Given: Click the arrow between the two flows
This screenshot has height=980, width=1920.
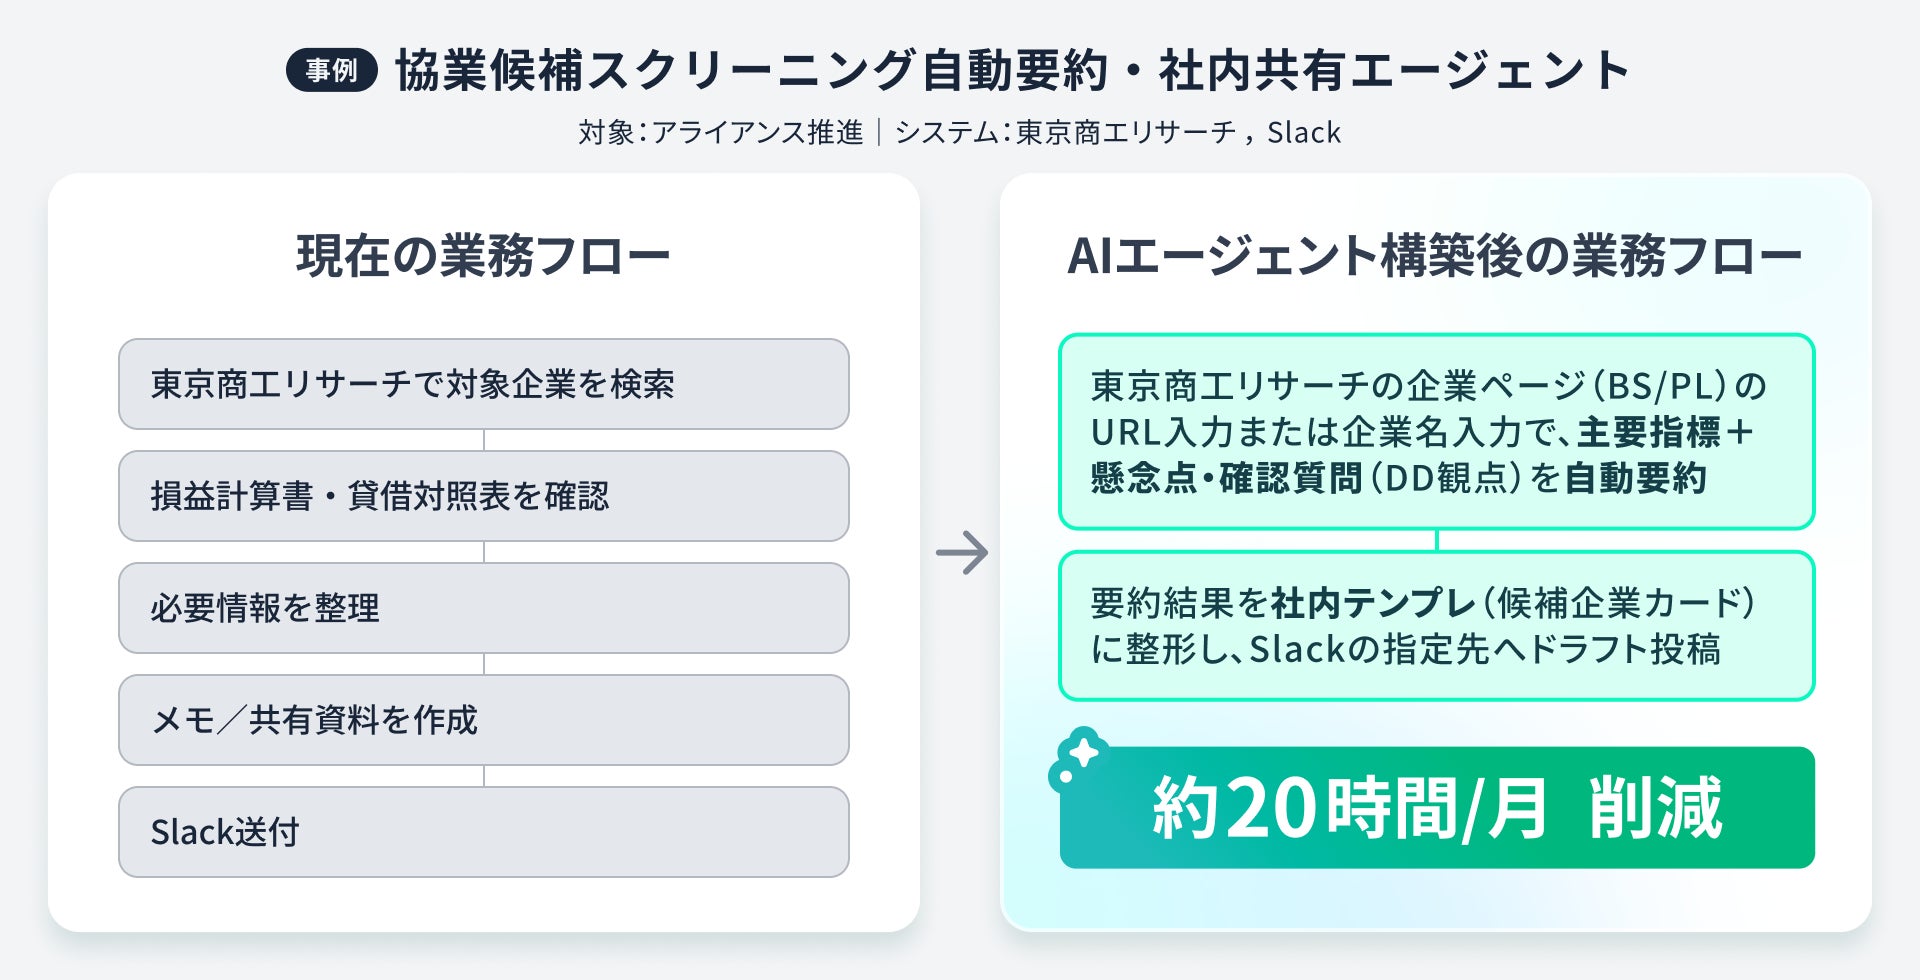Looking at the screenshot, I should pos(961,553).
